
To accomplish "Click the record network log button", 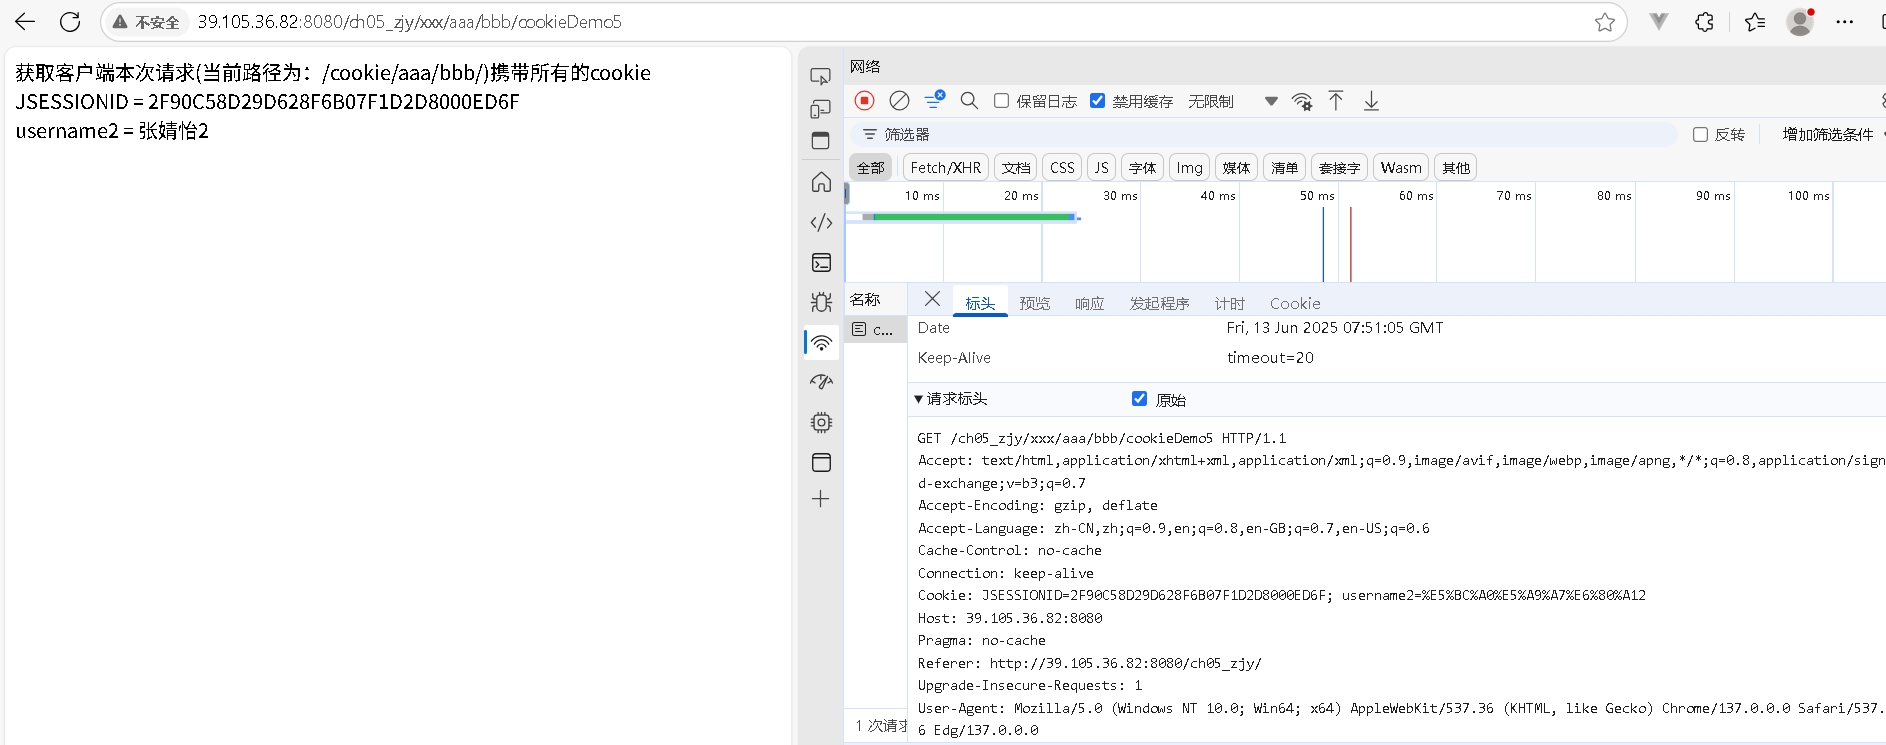I will pos(865,101).
